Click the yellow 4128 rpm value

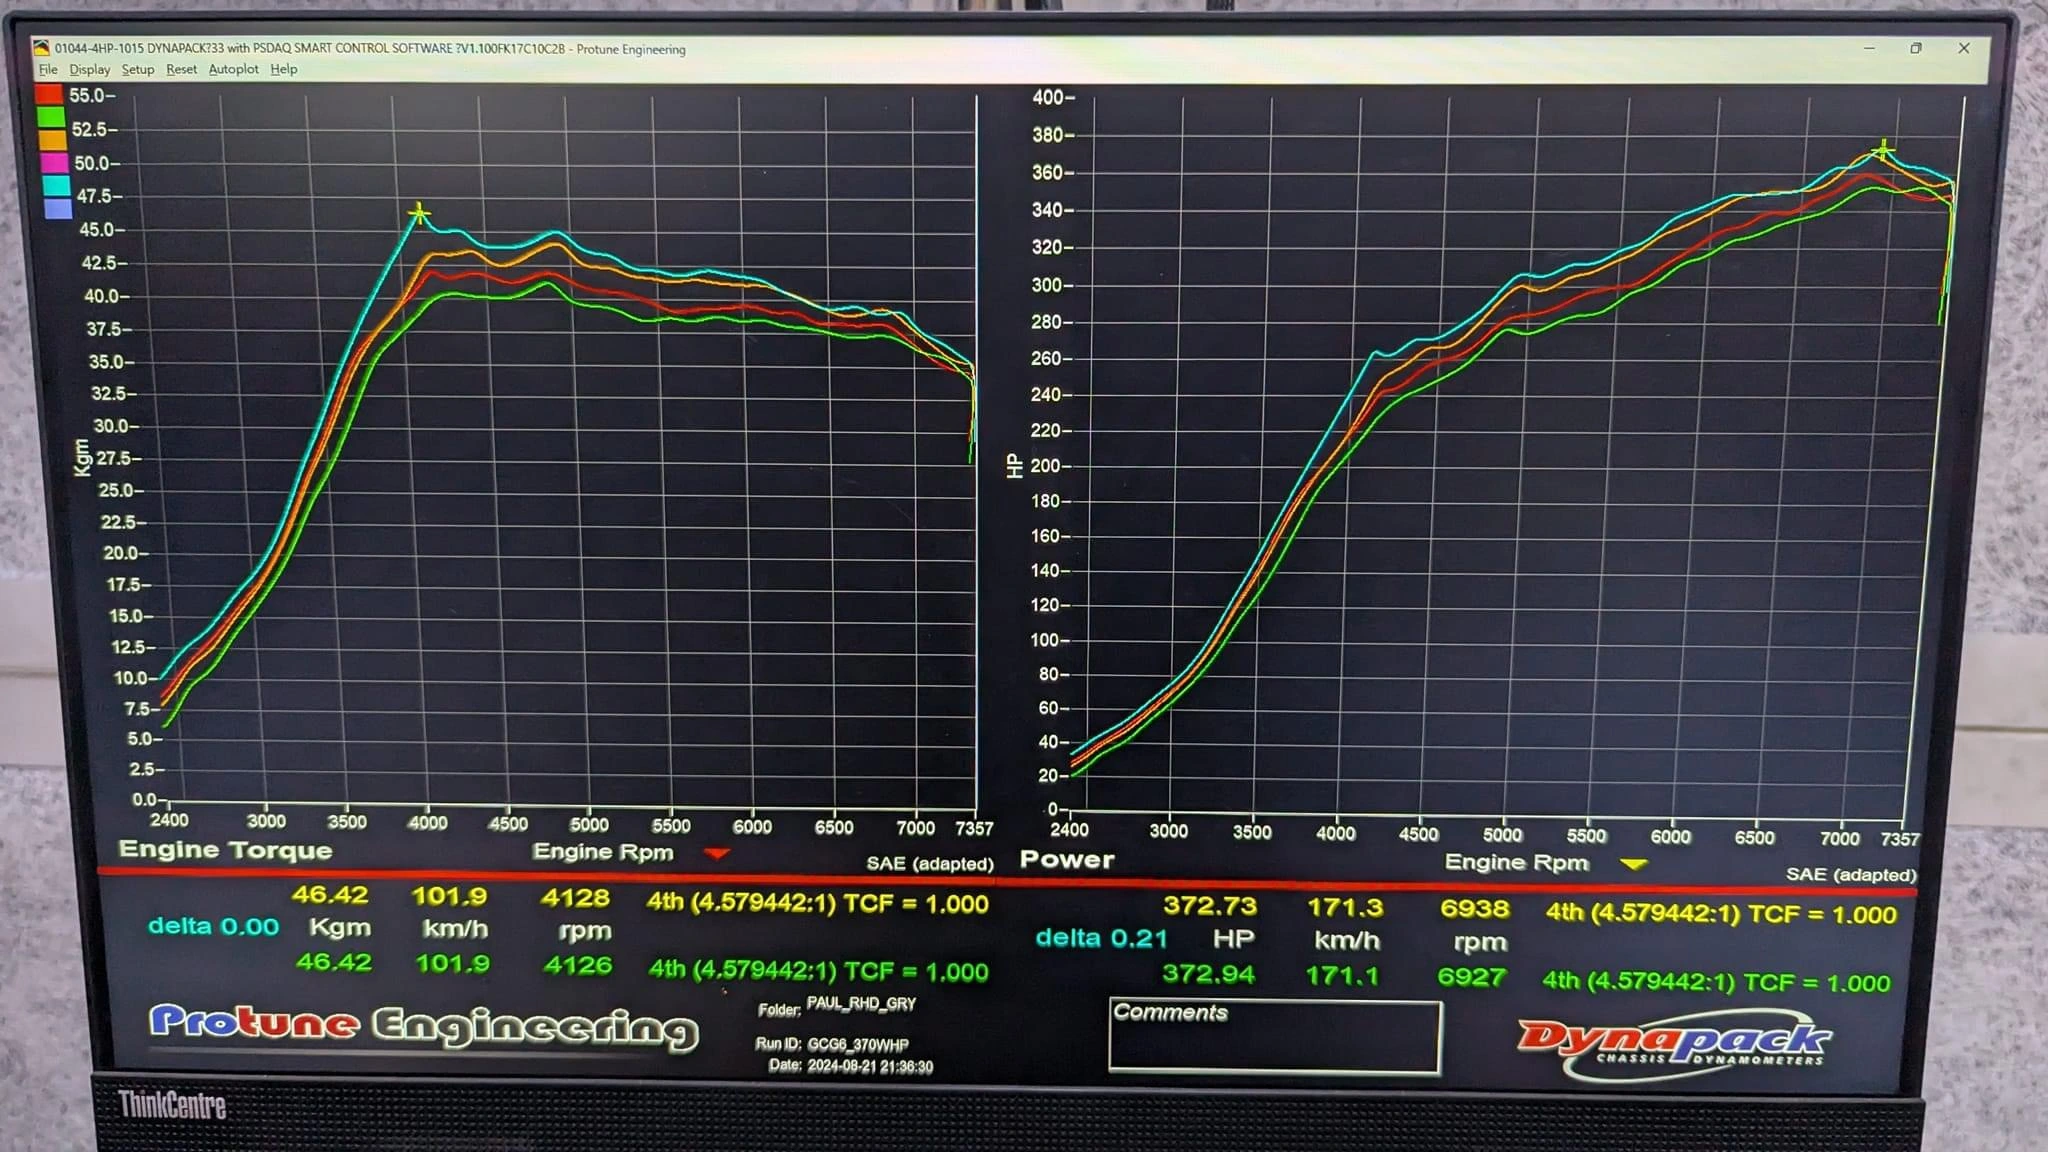575,898
